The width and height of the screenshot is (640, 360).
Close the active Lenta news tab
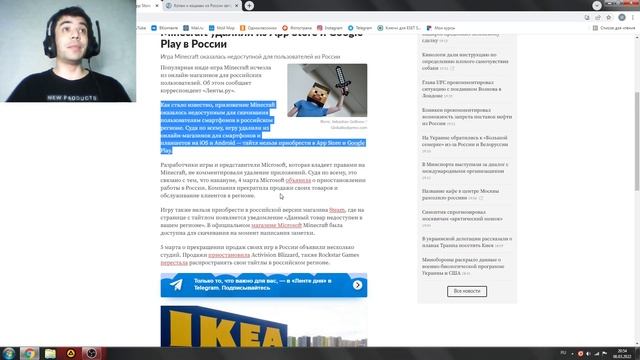coord(236,6)
